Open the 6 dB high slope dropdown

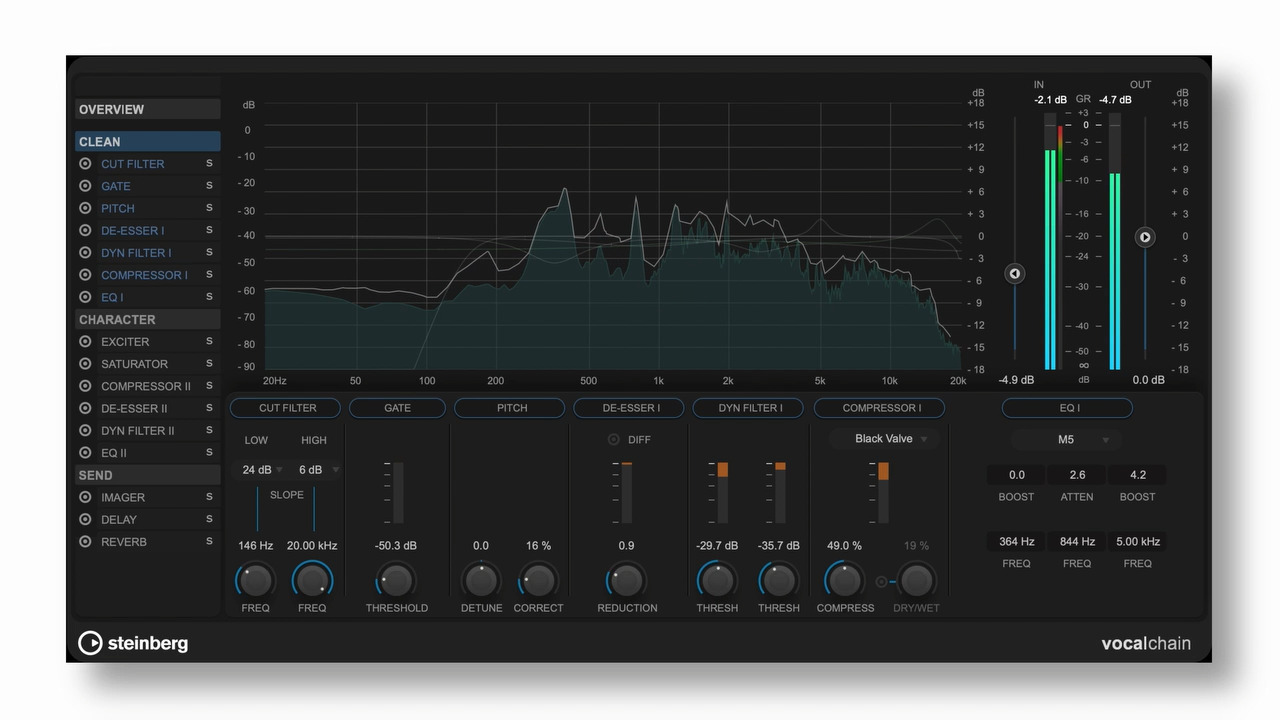tap(319, 470)
